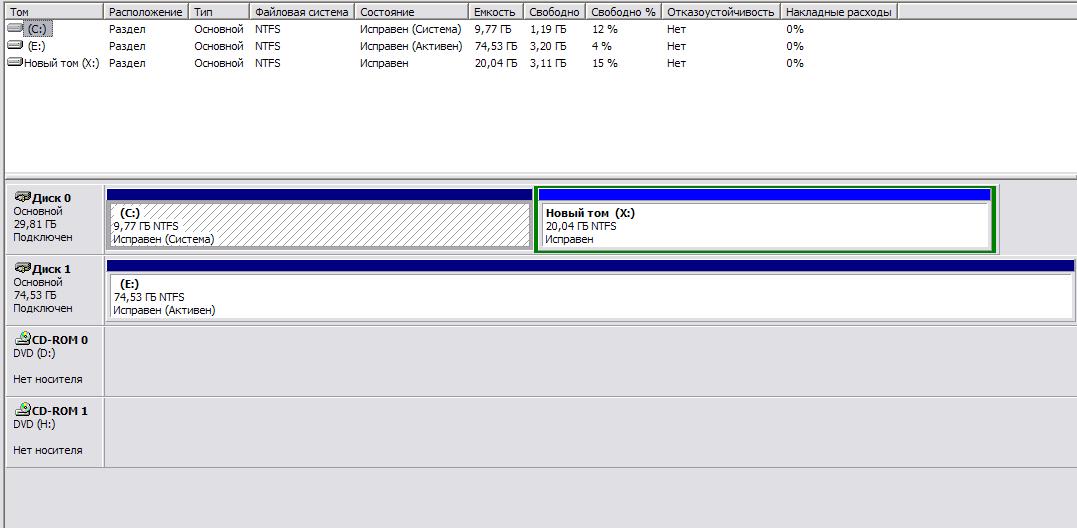
Task: Sort by the Файловая система column header
Action: point(302,12)
